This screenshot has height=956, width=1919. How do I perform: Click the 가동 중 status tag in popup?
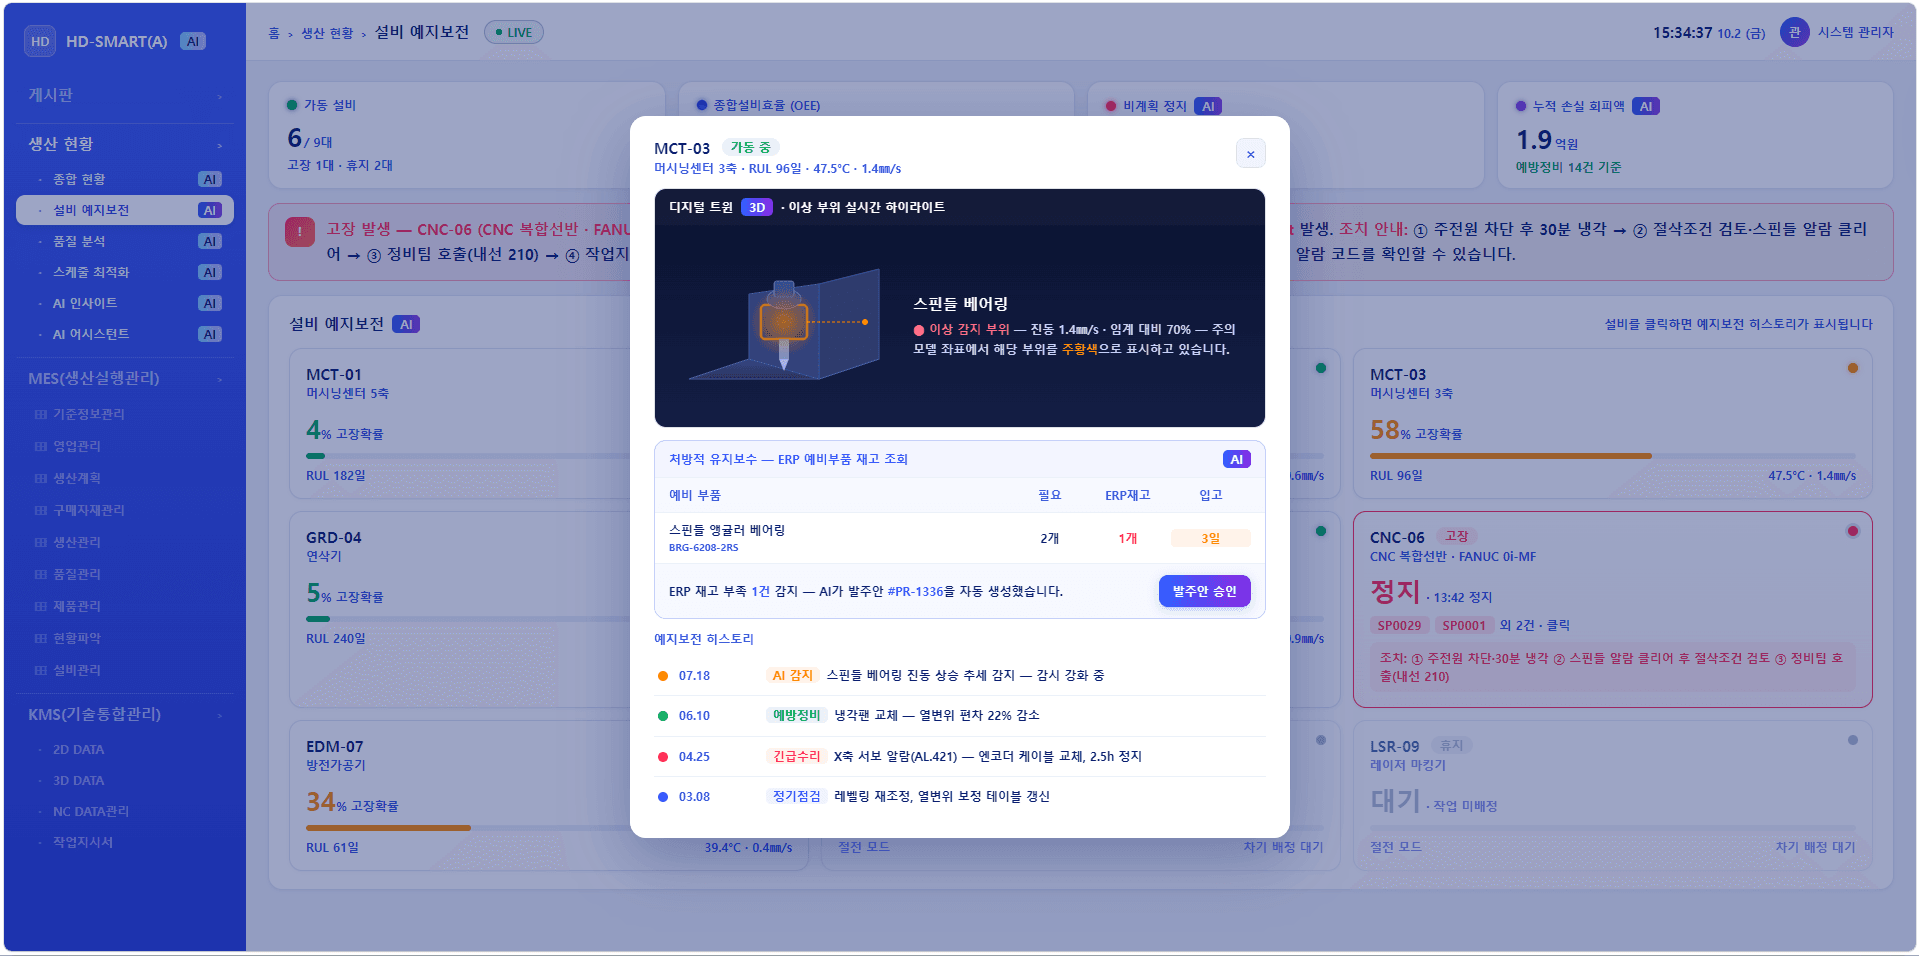point(750,147)
